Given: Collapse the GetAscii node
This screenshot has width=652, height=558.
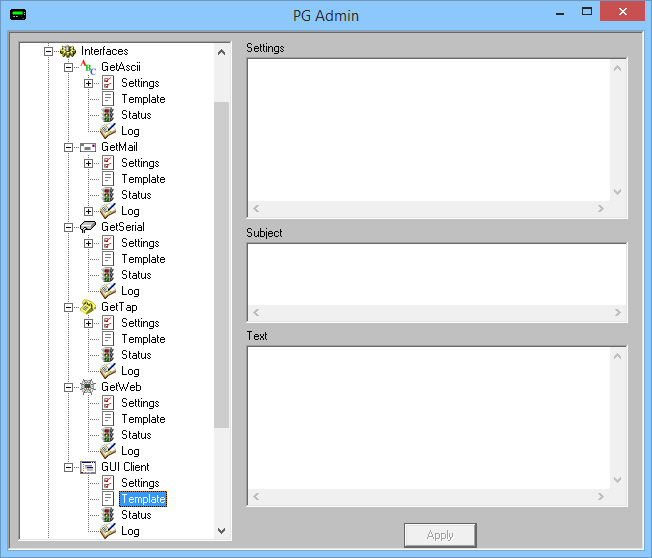Looking at the screenshot, I should click(x=68, y=67).
